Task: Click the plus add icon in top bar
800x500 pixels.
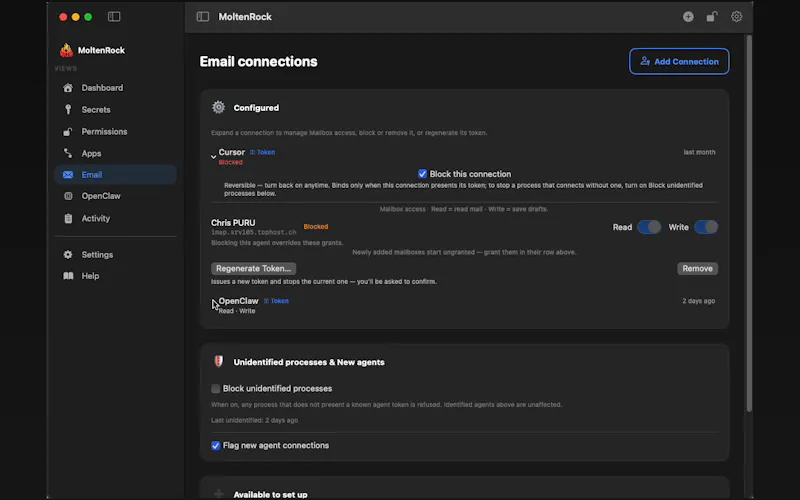Action: (688, 17)
